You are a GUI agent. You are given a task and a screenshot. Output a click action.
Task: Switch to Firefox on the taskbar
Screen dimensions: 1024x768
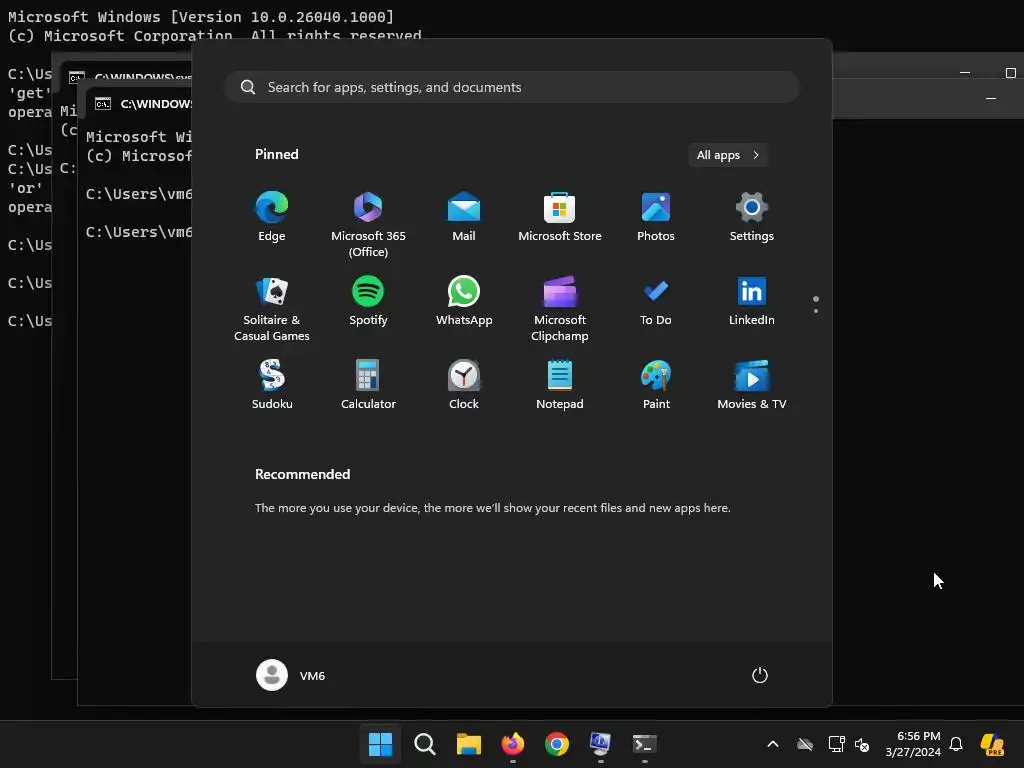coord(513,744)
